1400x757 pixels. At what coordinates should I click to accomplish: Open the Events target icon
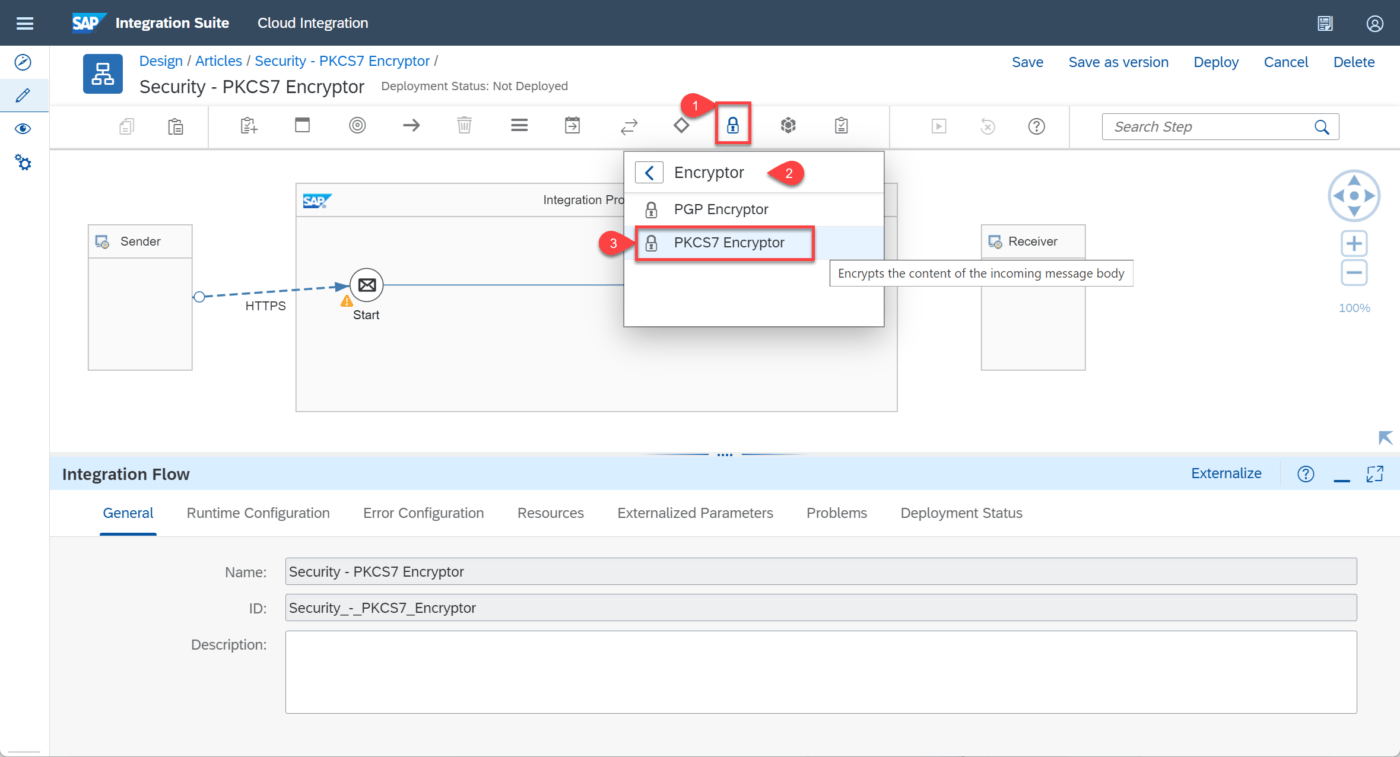point(357,126)
